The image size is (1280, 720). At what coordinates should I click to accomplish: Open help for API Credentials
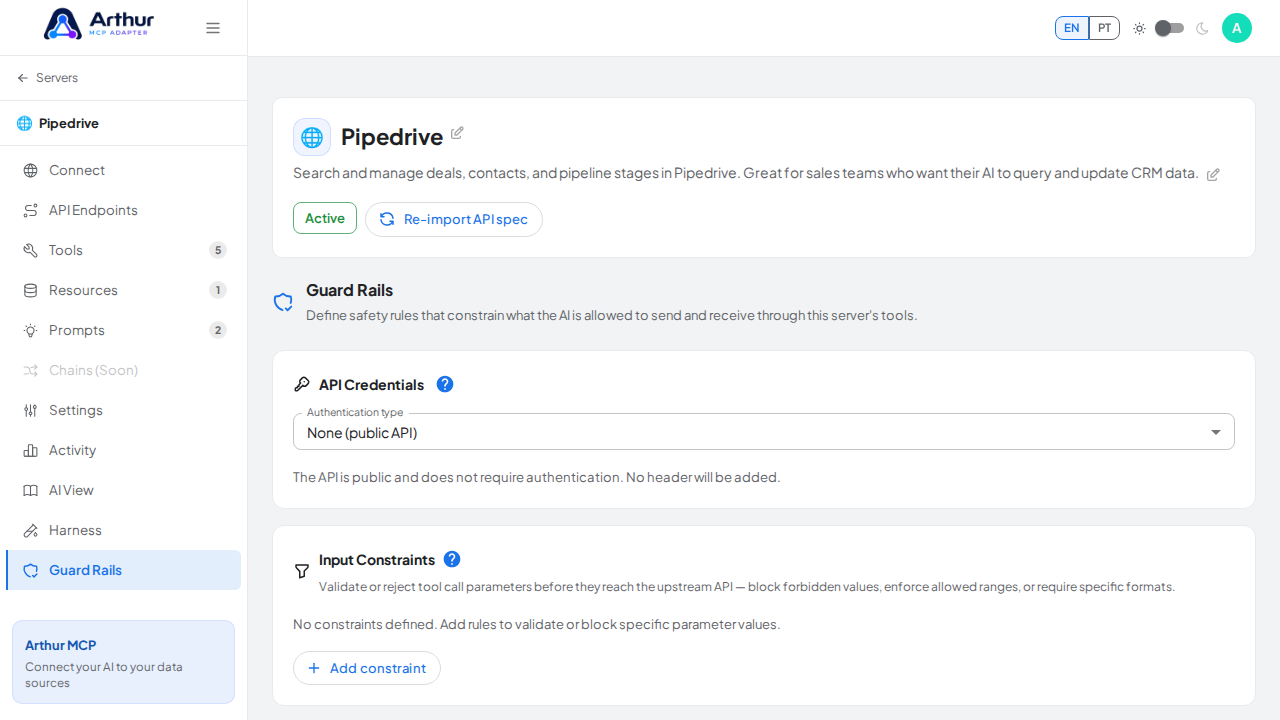[x=445, y=384]
